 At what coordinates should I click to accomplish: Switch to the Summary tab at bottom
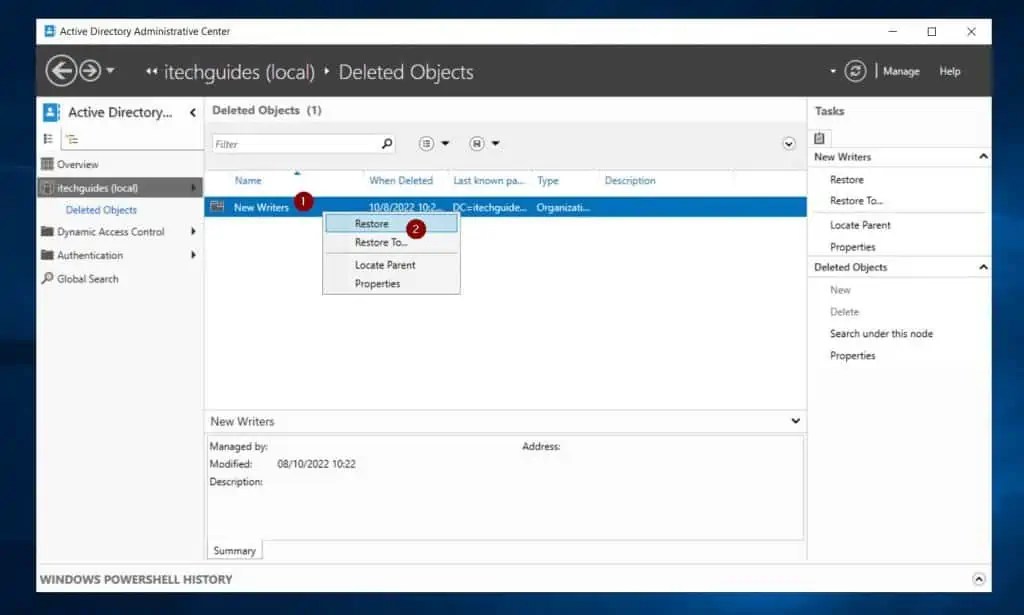[x=233, y=550]
